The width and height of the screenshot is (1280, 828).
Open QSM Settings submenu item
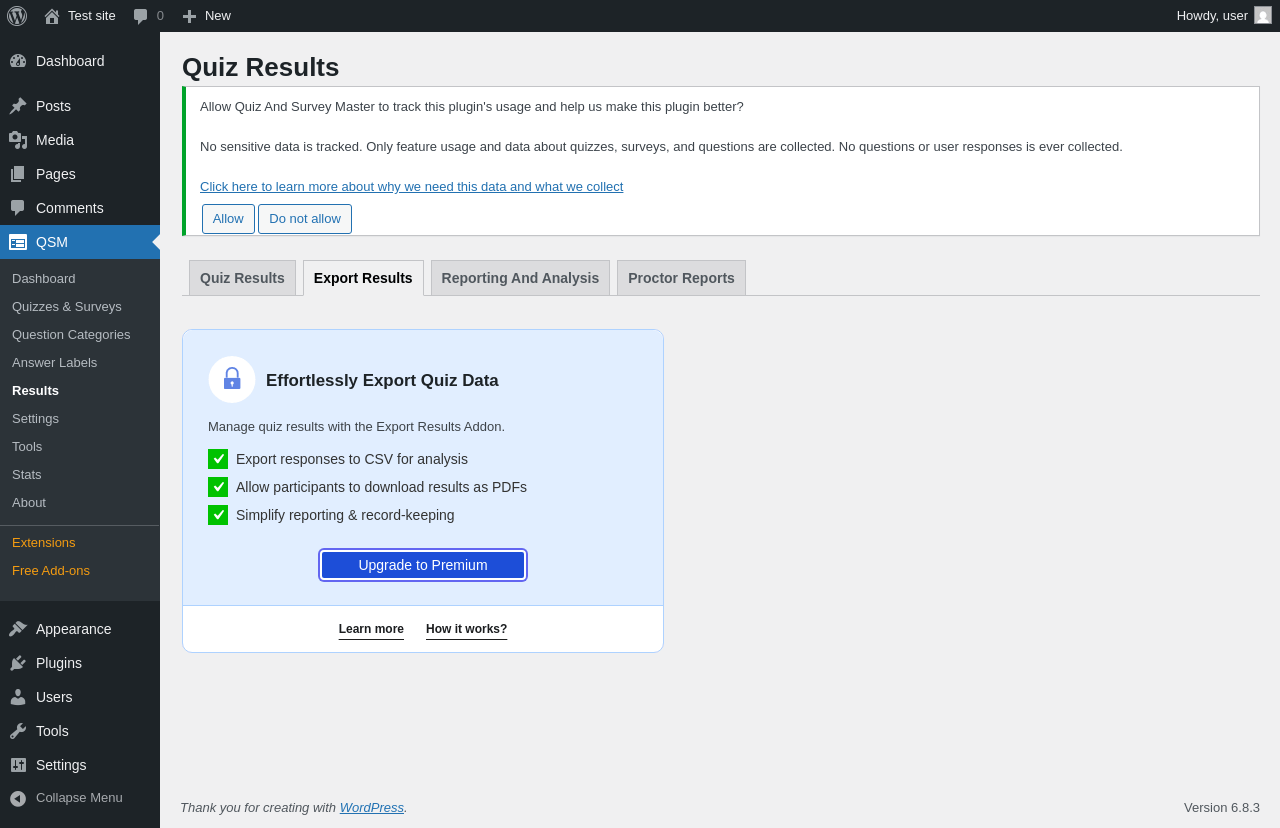point(80,419)
